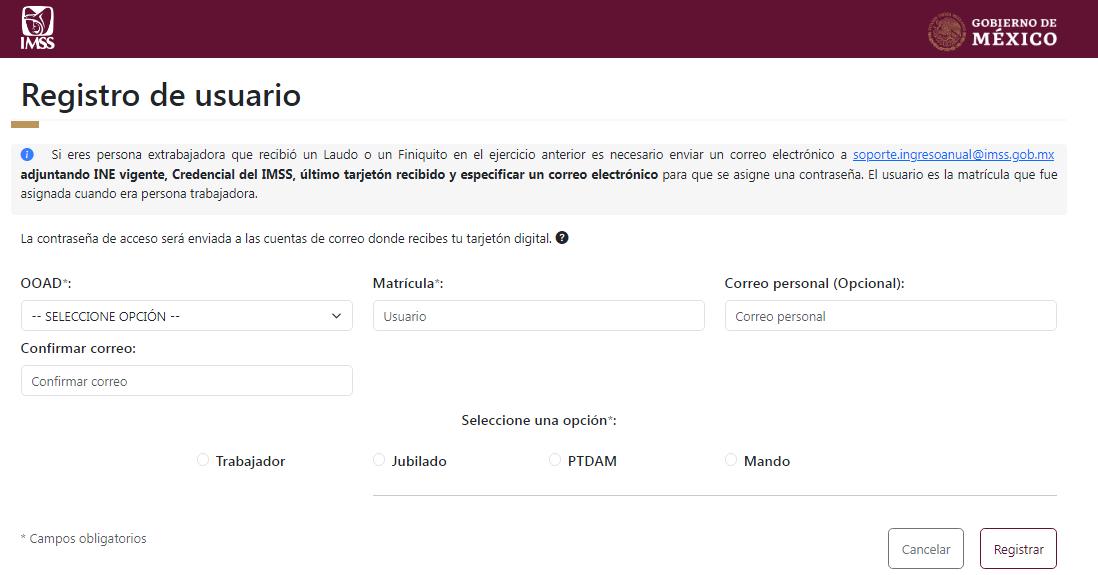
Task: Click the Confirmar correo input field
Action: tap(186, 381)
